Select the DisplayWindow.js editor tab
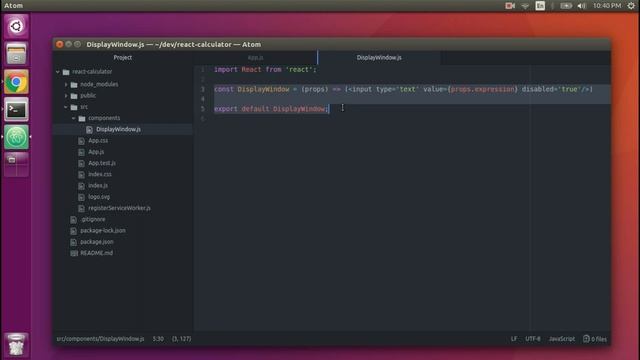Image resolution: width=640 pixels, height=360 pixels. click(379, 58)
